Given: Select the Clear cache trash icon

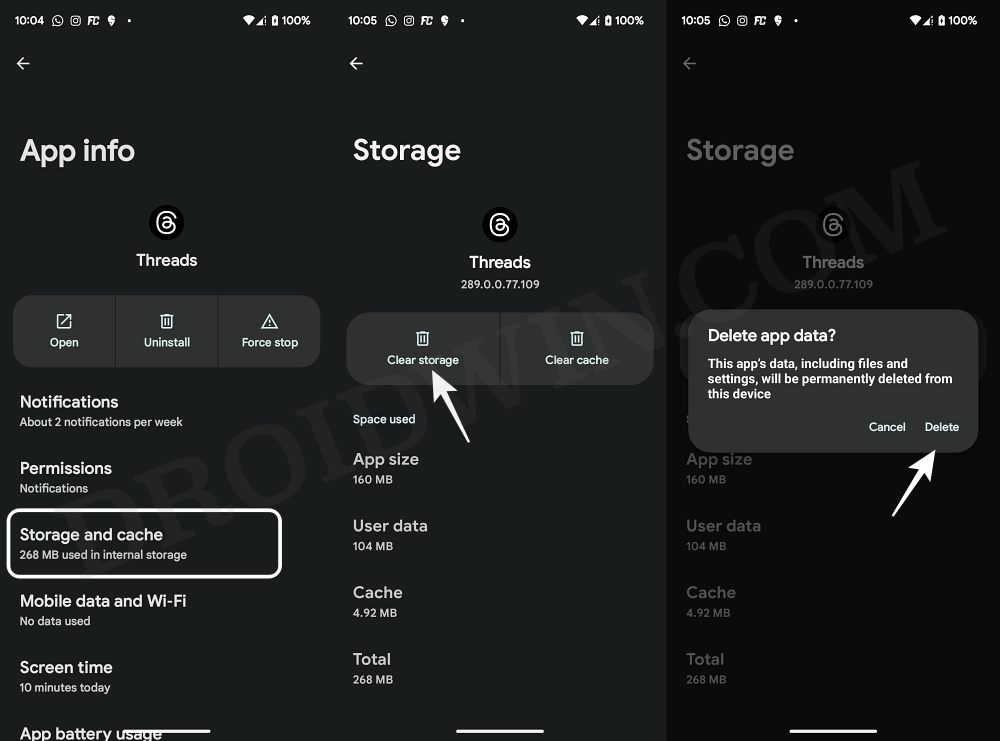Looking at the screenshot, I should (576, 338).
